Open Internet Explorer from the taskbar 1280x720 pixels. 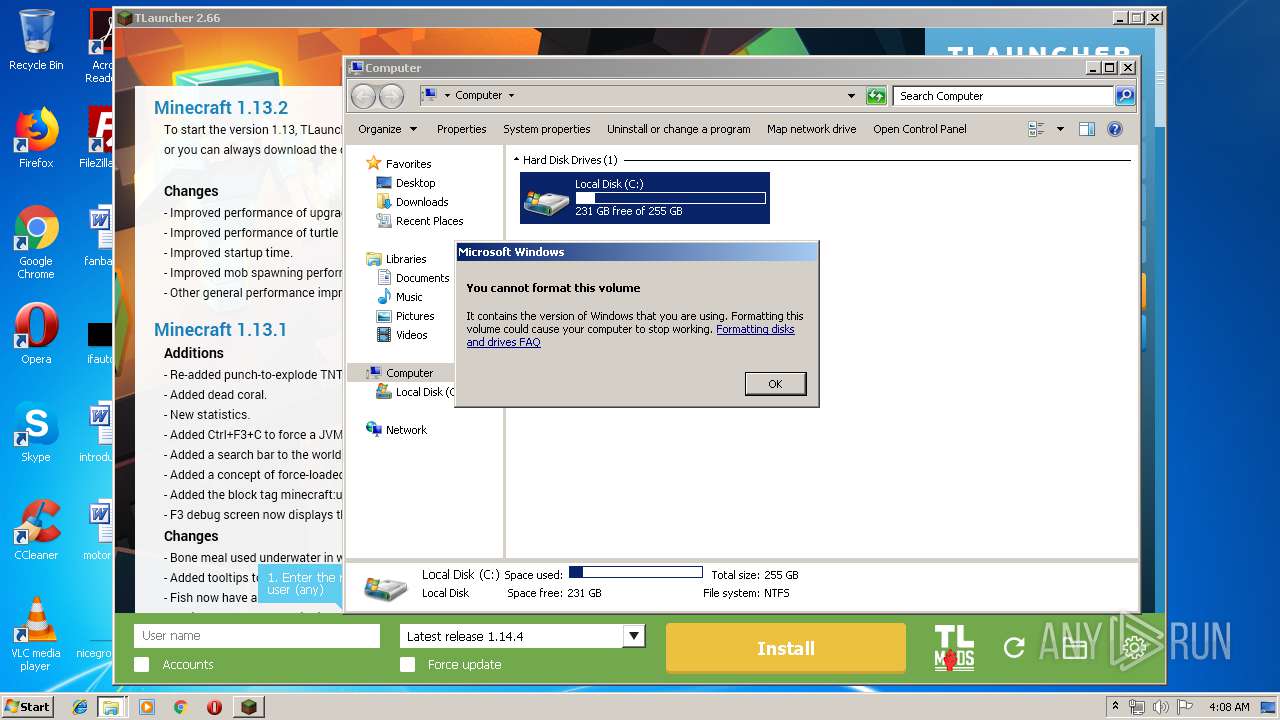tap(80, 707)
